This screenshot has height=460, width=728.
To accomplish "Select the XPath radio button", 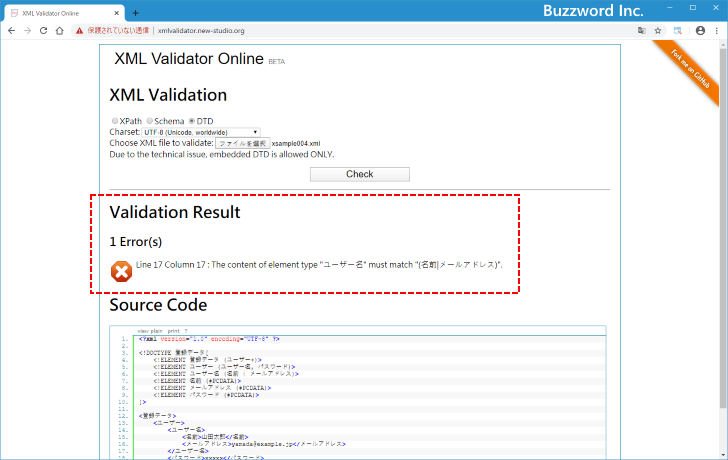I will (x=114, y=121).
